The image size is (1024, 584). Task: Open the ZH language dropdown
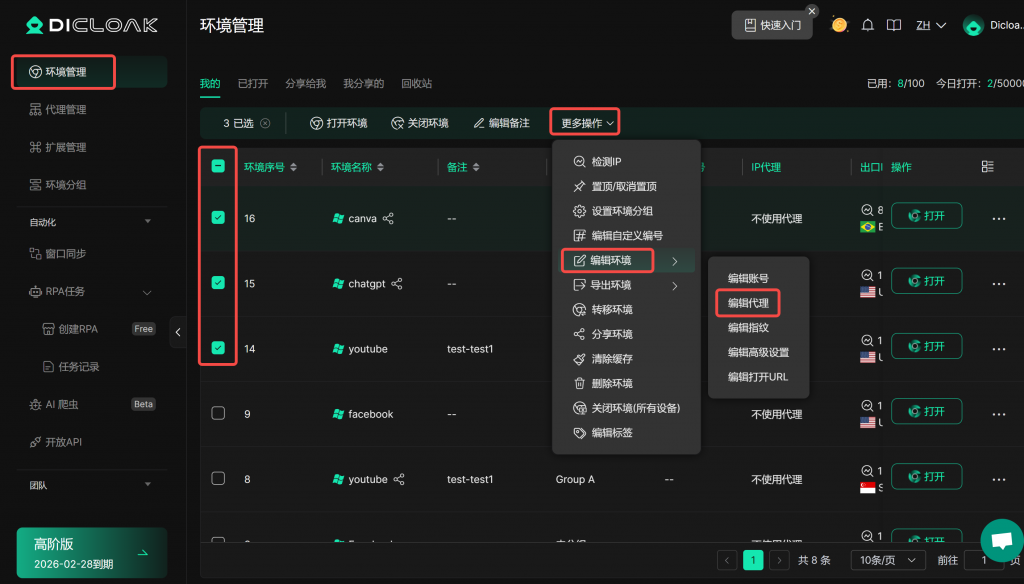[931, 25]
